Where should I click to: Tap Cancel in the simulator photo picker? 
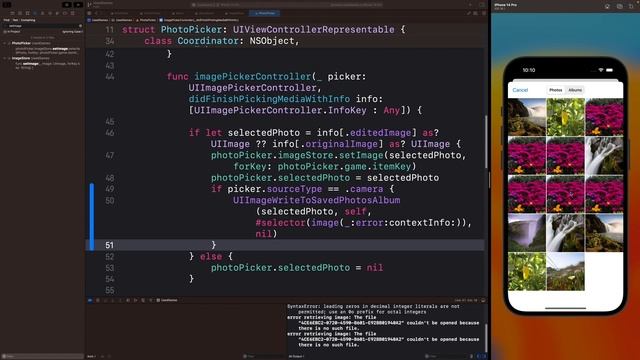coord(520,90)
